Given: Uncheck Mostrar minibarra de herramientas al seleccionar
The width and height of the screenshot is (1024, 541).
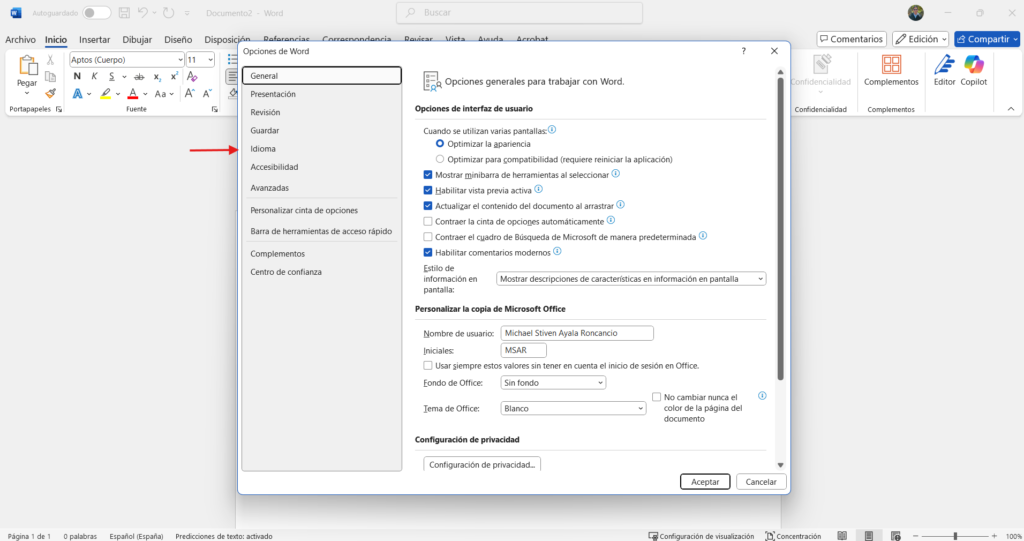Looking at the screenshot, I should (x=428, y=174).
